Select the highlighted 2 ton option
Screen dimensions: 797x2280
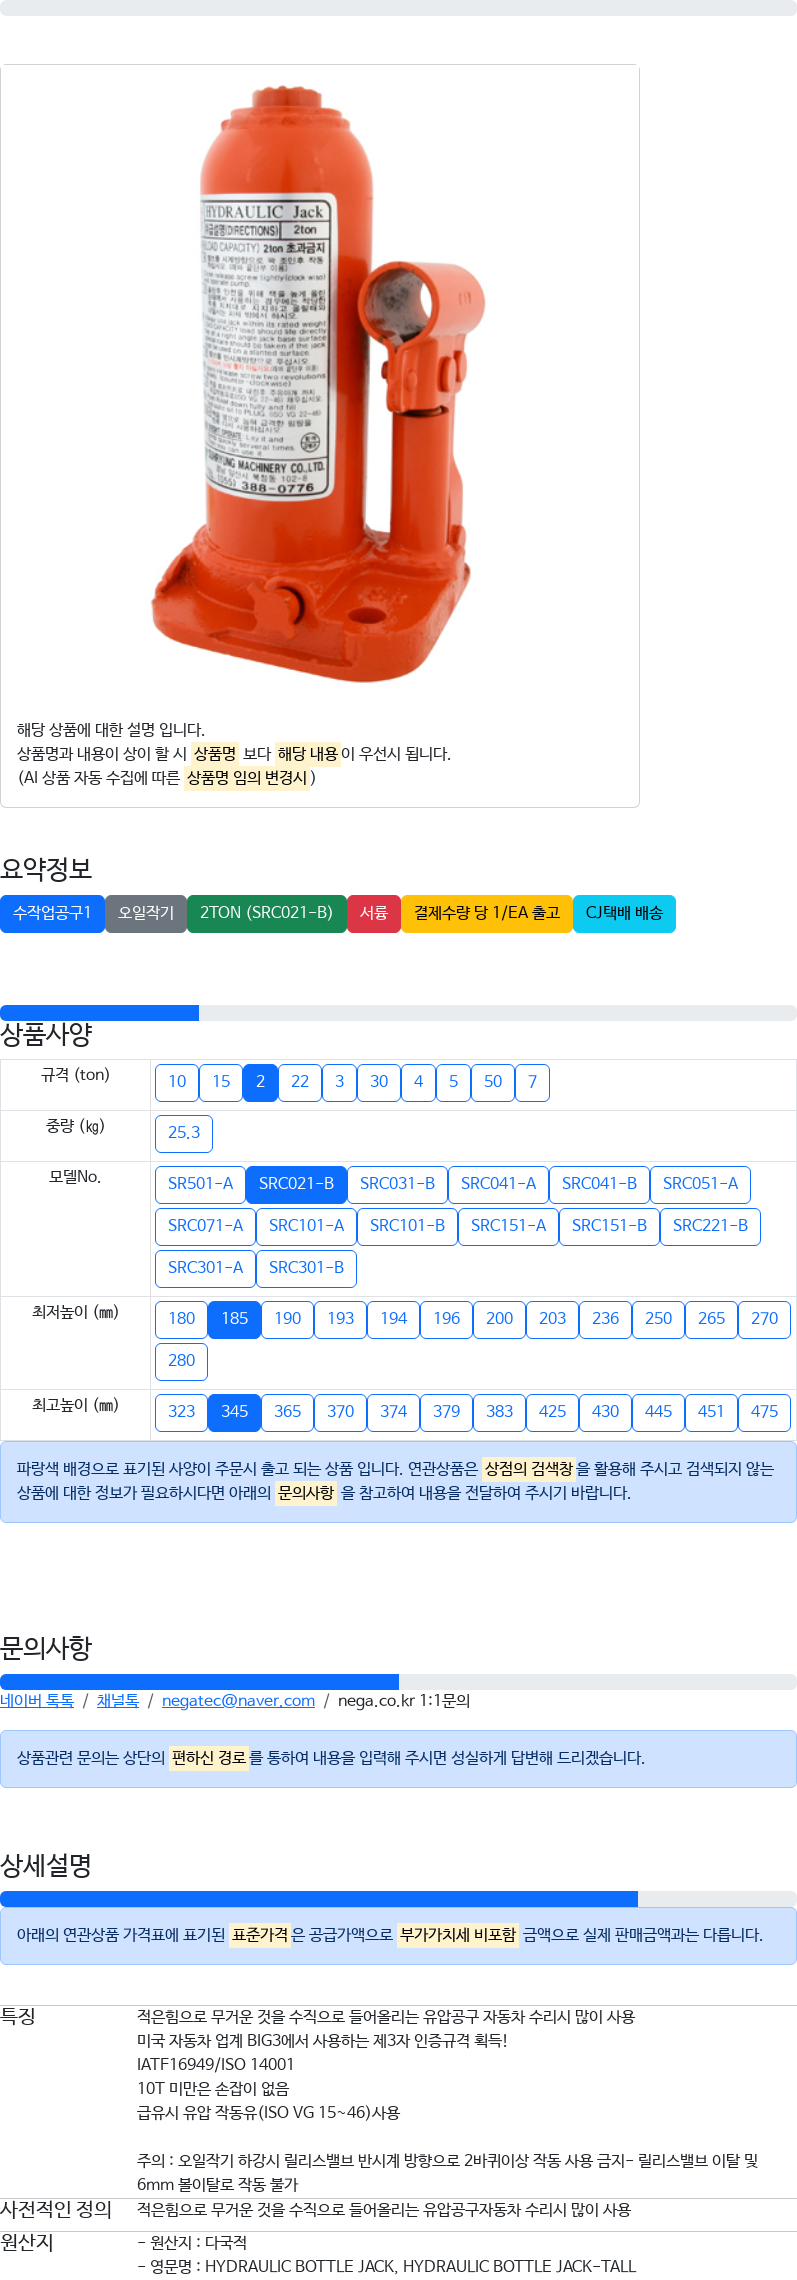[x=260, y=1082]
